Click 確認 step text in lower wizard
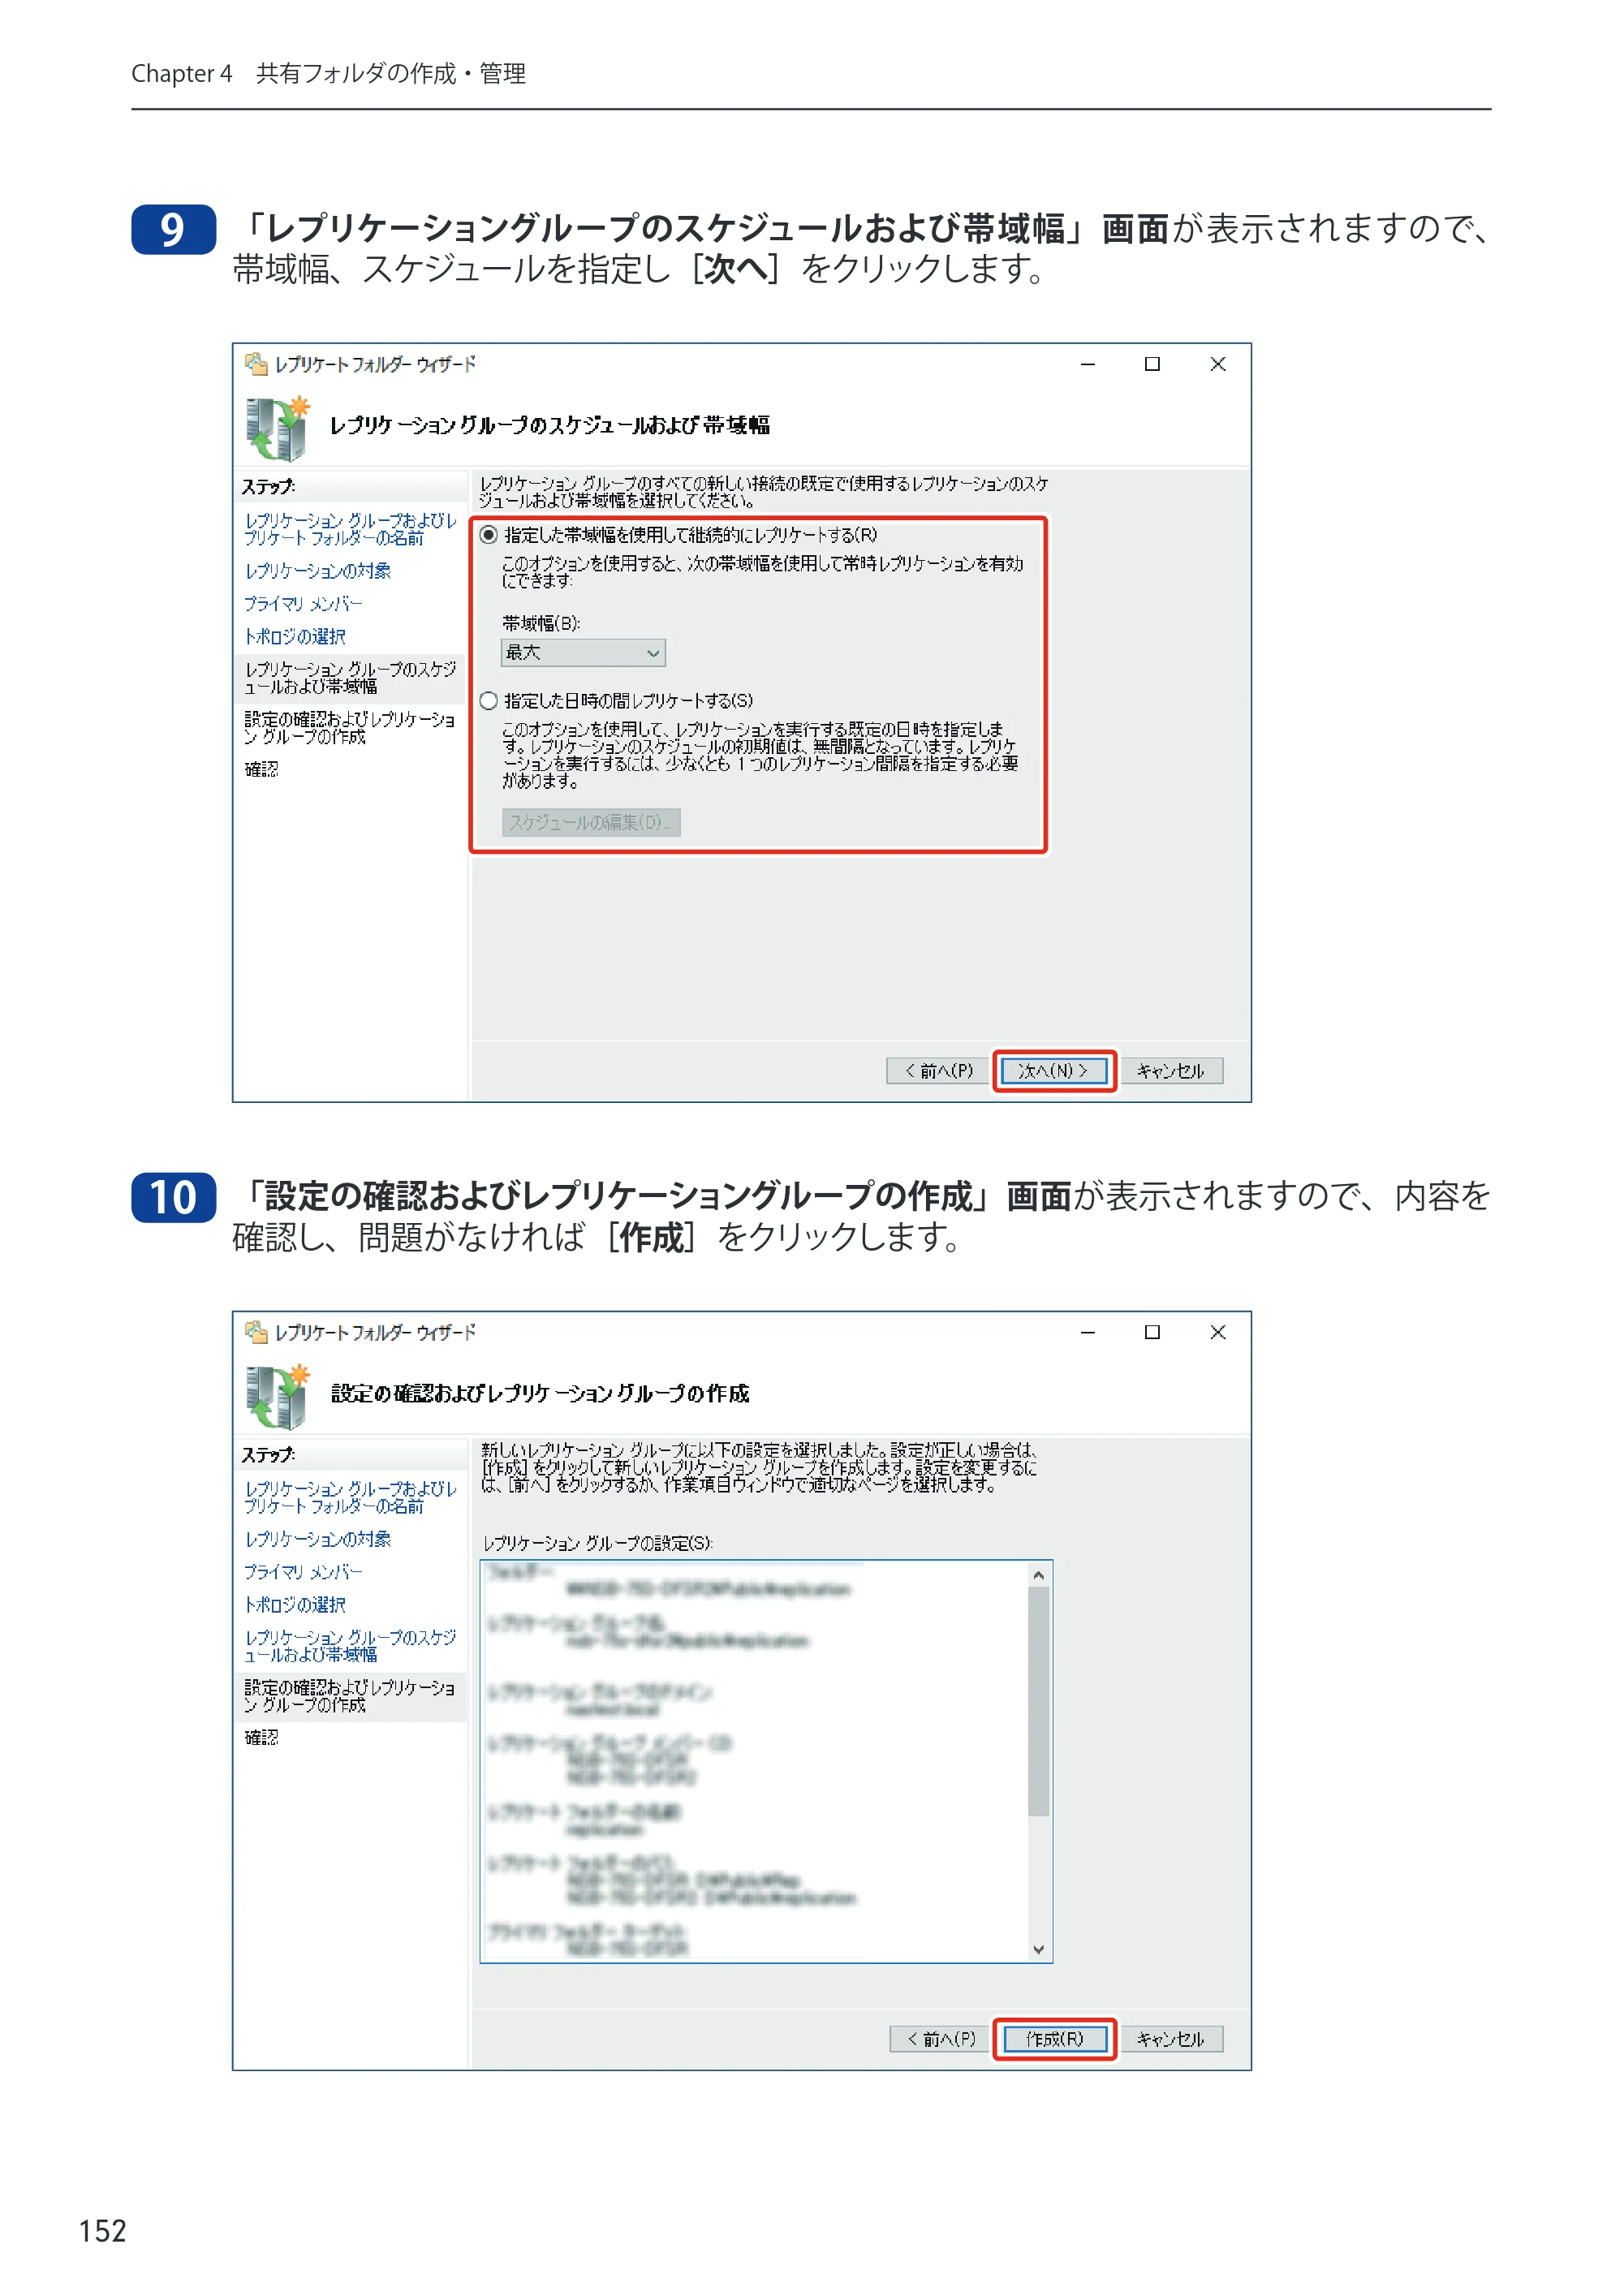The image size is (1624, 2296). tap(261, 1737)
